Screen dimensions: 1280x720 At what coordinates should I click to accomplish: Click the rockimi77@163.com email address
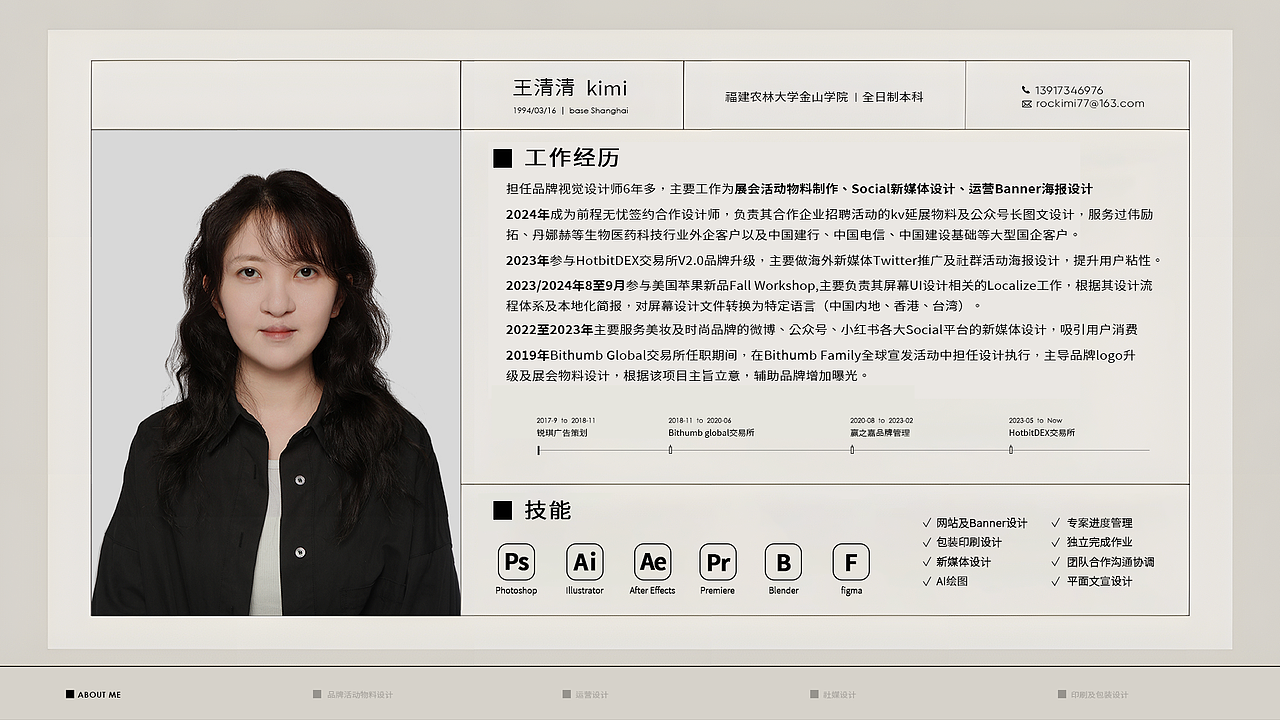[x=1090, y=103]
